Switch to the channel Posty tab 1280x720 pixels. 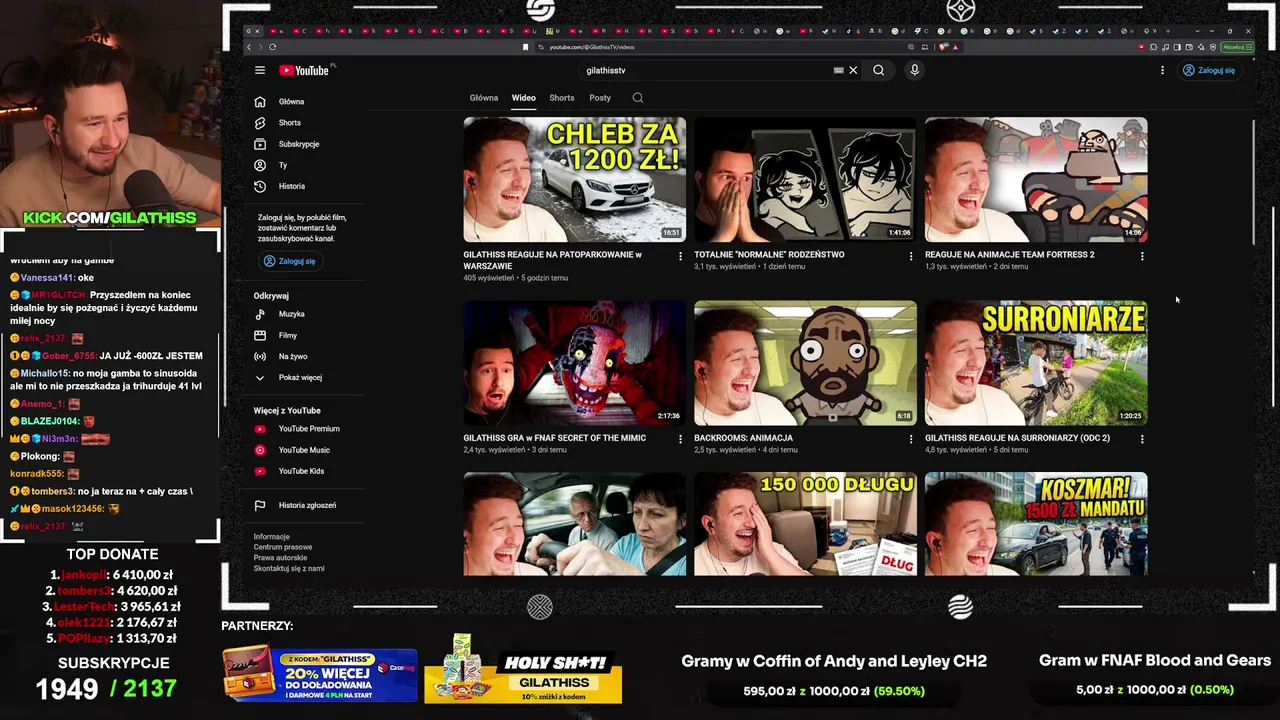(600, 98)
